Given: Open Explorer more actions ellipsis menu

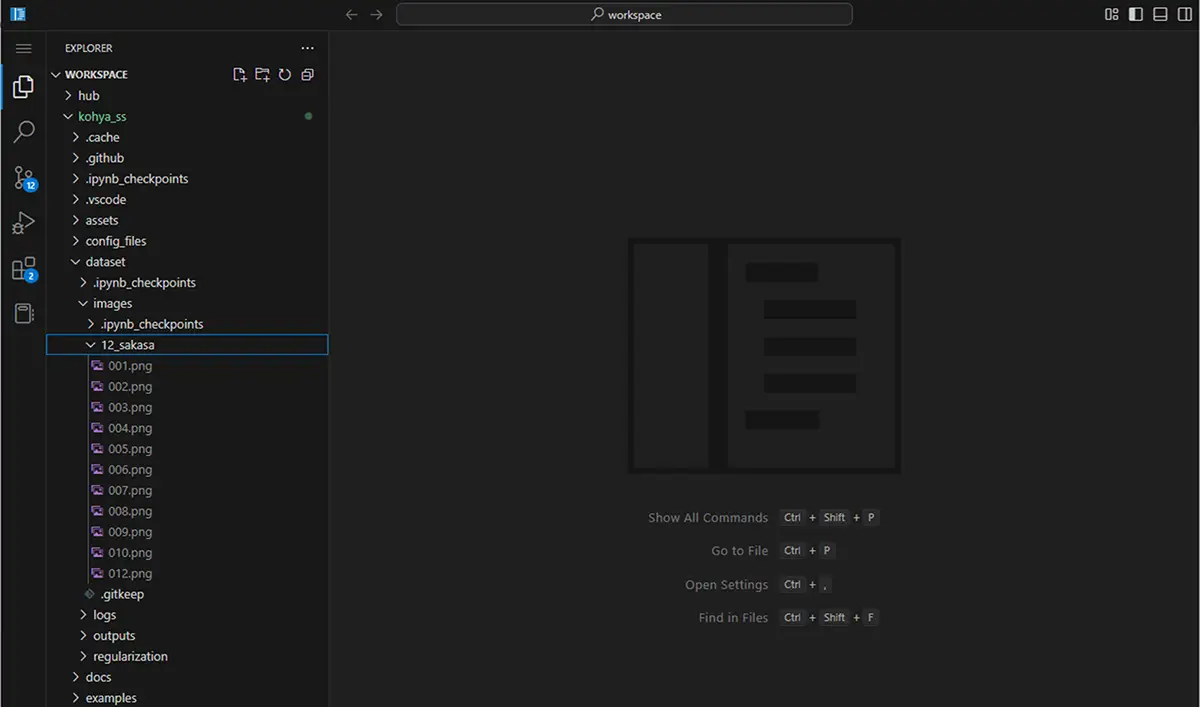Looking at the screenshot, I should 307,48.
